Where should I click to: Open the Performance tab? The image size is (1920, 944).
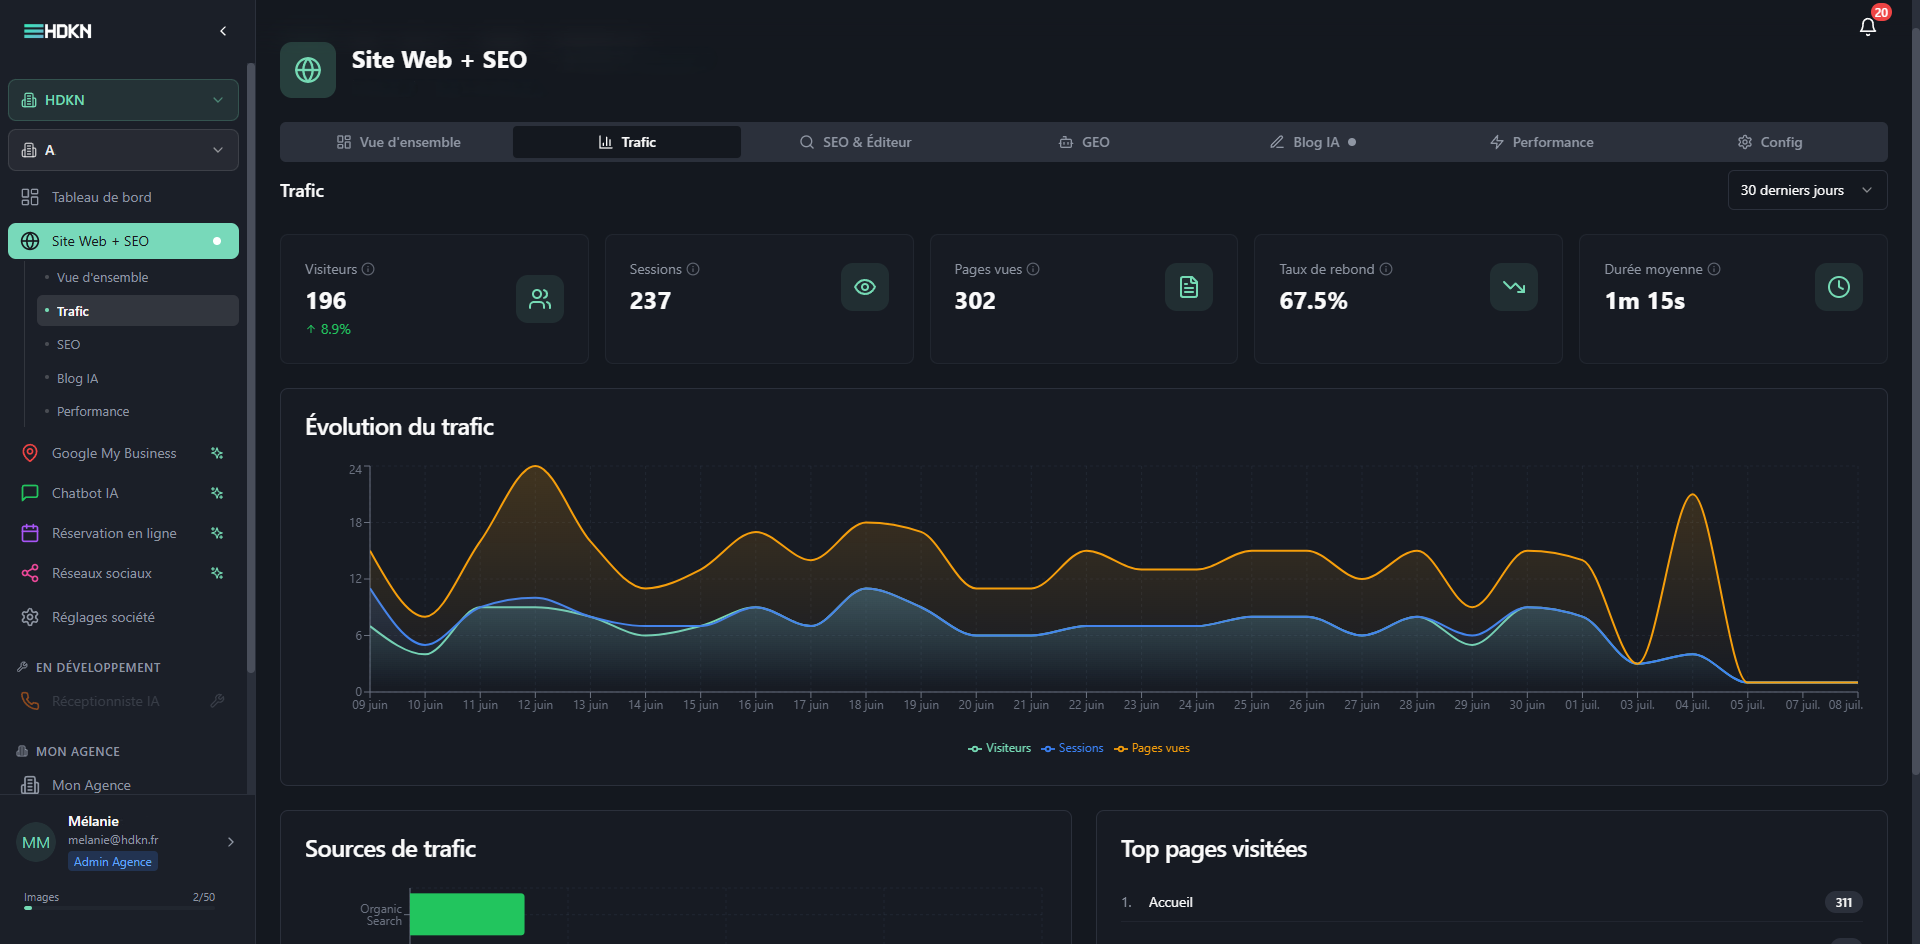pyautogui.click(x=1541, y=142)
